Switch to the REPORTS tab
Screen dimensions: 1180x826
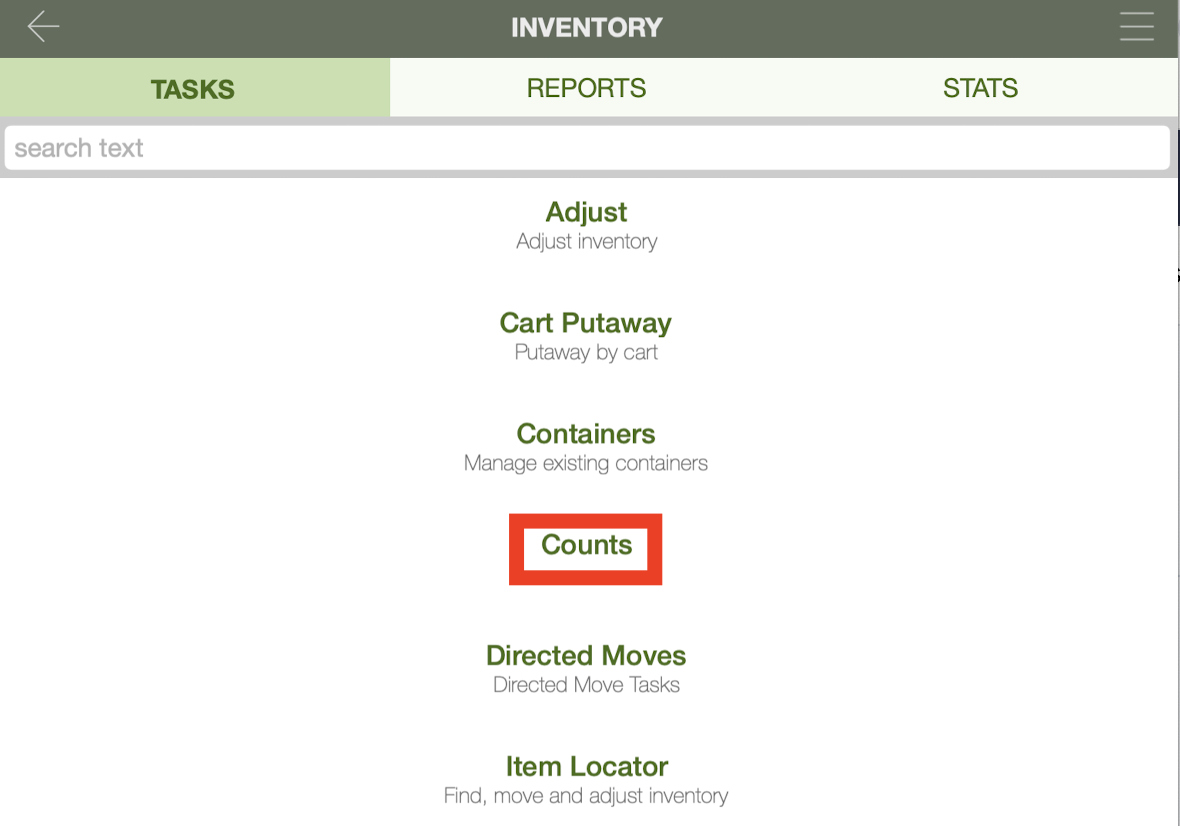(x=586, y=88)
